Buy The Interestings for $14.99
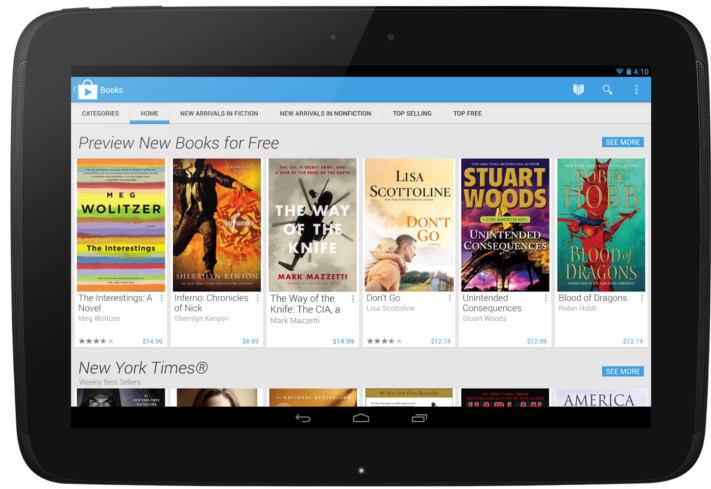 point(152,341)
